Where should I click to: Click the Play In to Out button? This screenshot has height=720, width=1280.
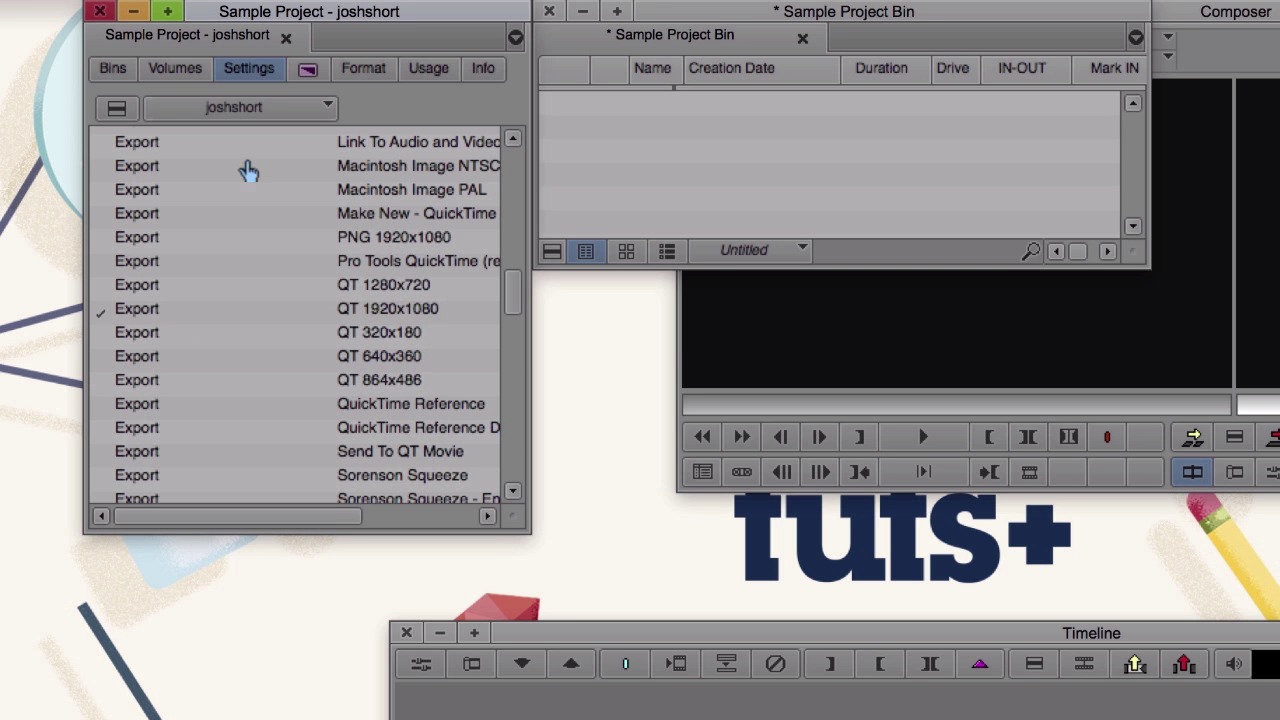point(923,472)
